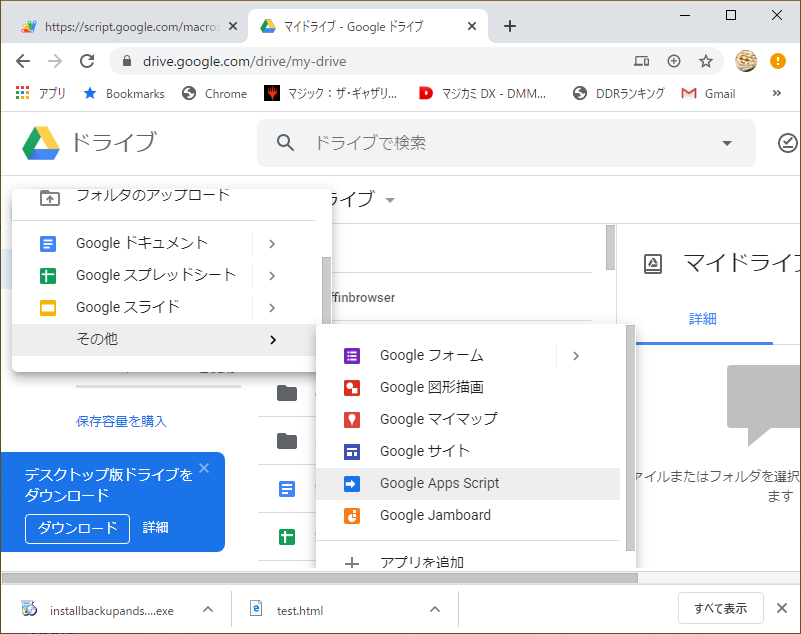Click the ダウンロード button in blue banner

tap(77, 528)
